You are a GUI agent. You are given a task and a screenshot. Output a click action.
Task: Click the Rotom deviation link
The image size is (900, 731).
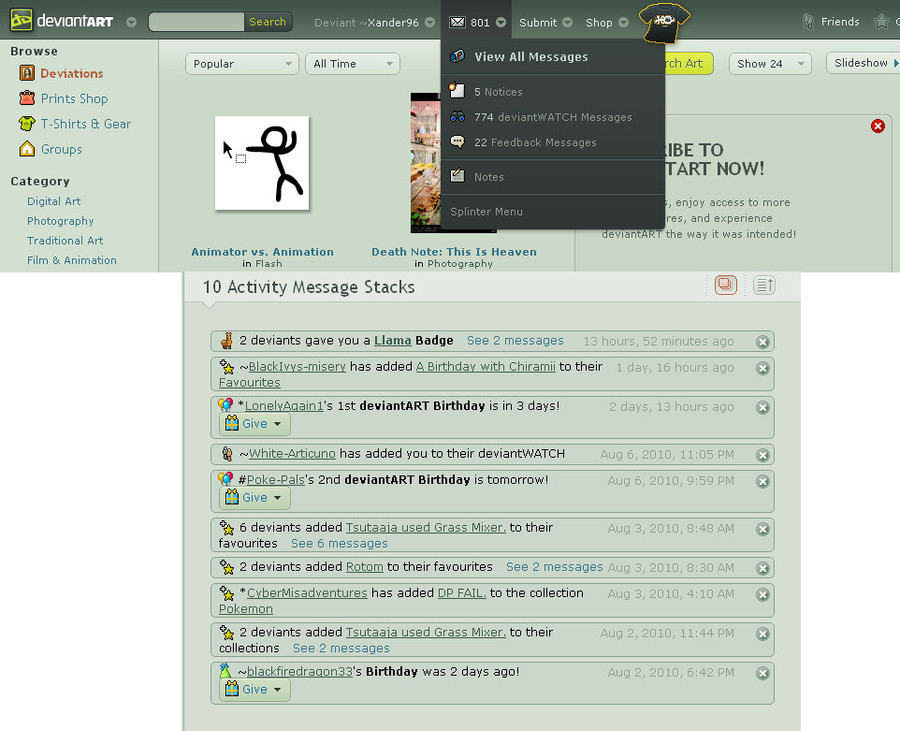pyautogui.click(x=364, y=566)
